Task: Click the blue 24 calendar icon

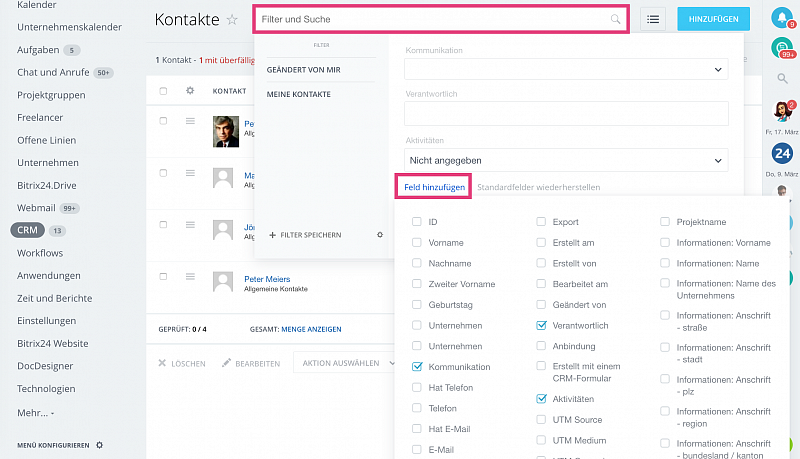Action: (782, 153)
